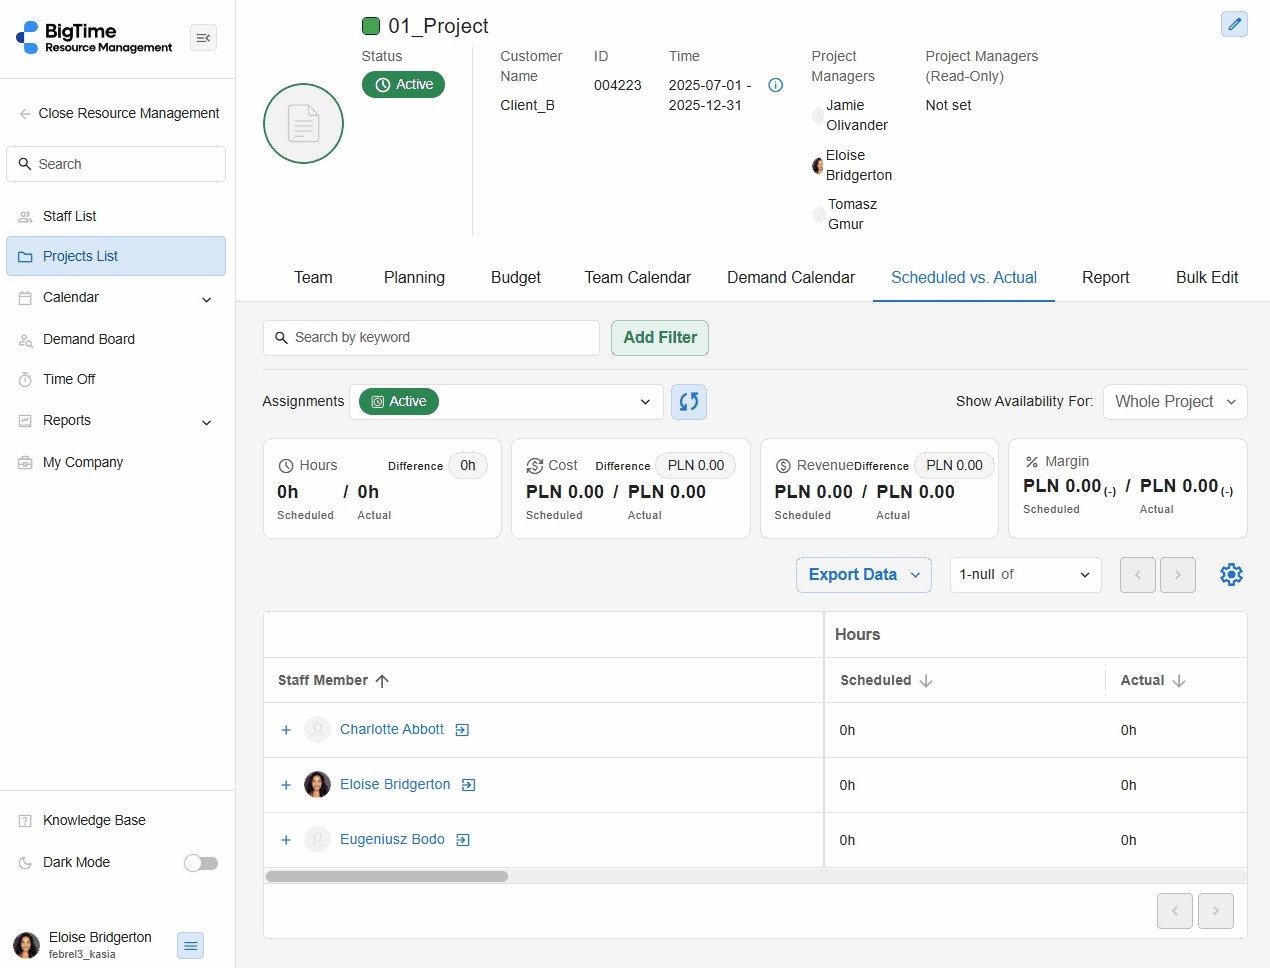1270x968 pixels.
Task: Expand Charlotte Abbott's row with plus
Action: point(286,730)
